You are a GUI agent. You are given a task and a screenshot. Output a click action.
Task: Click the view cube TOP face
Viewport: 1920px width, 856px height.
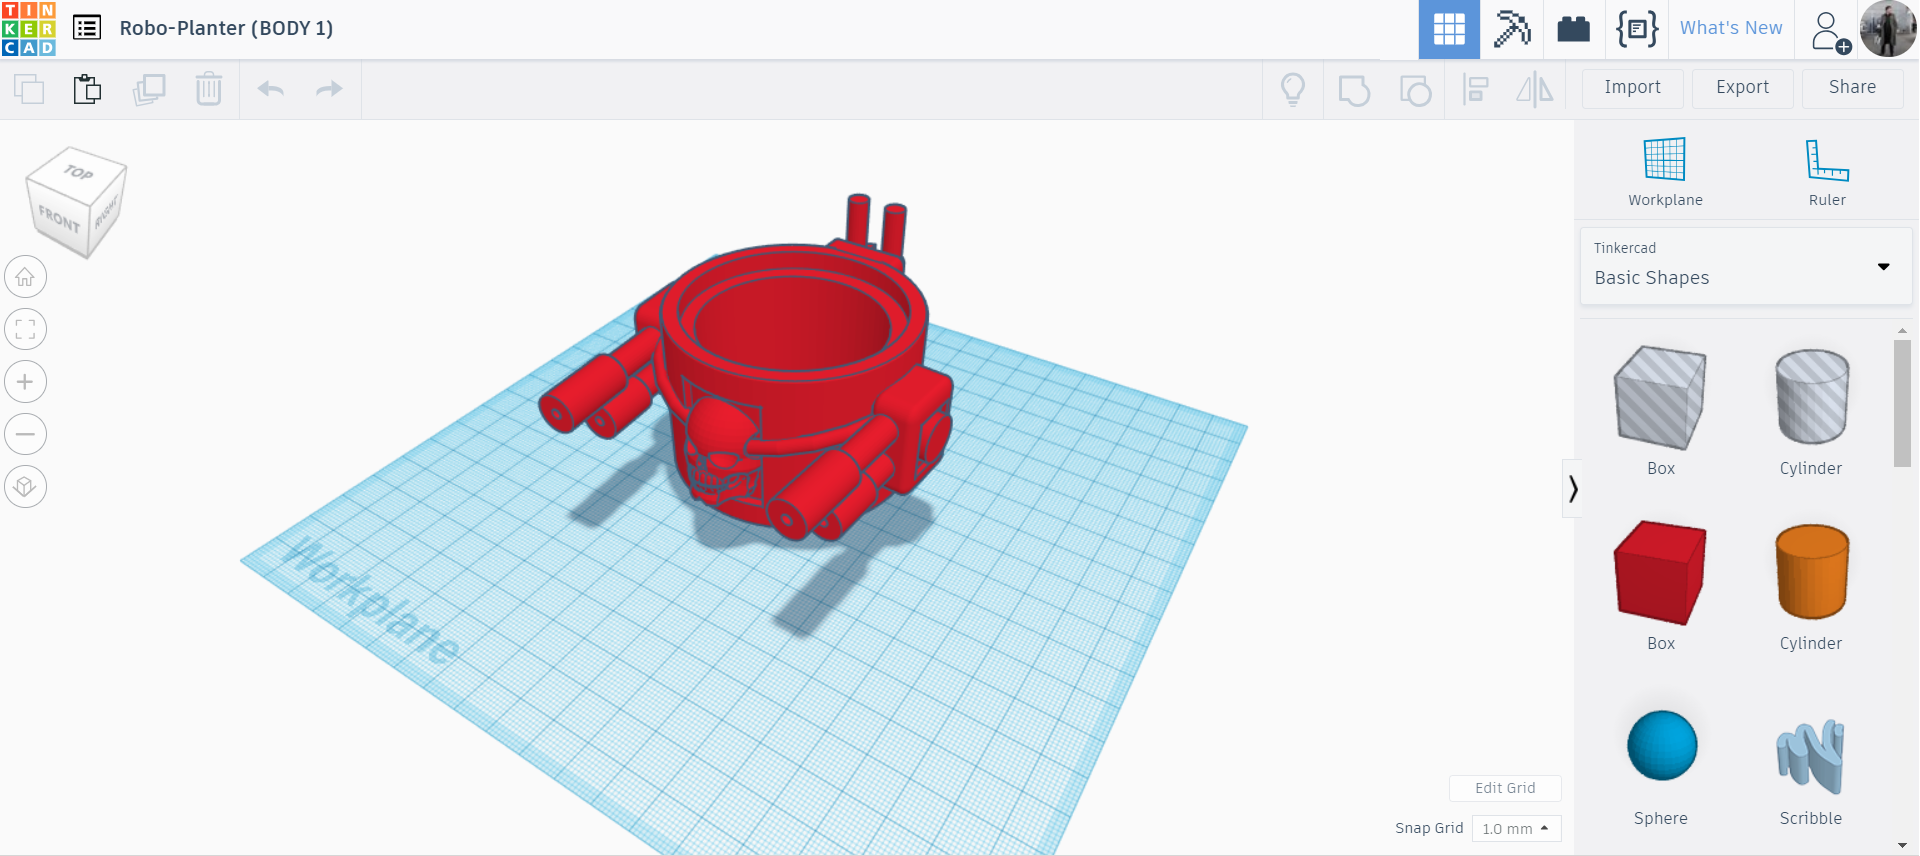click(x=78, y=172)
